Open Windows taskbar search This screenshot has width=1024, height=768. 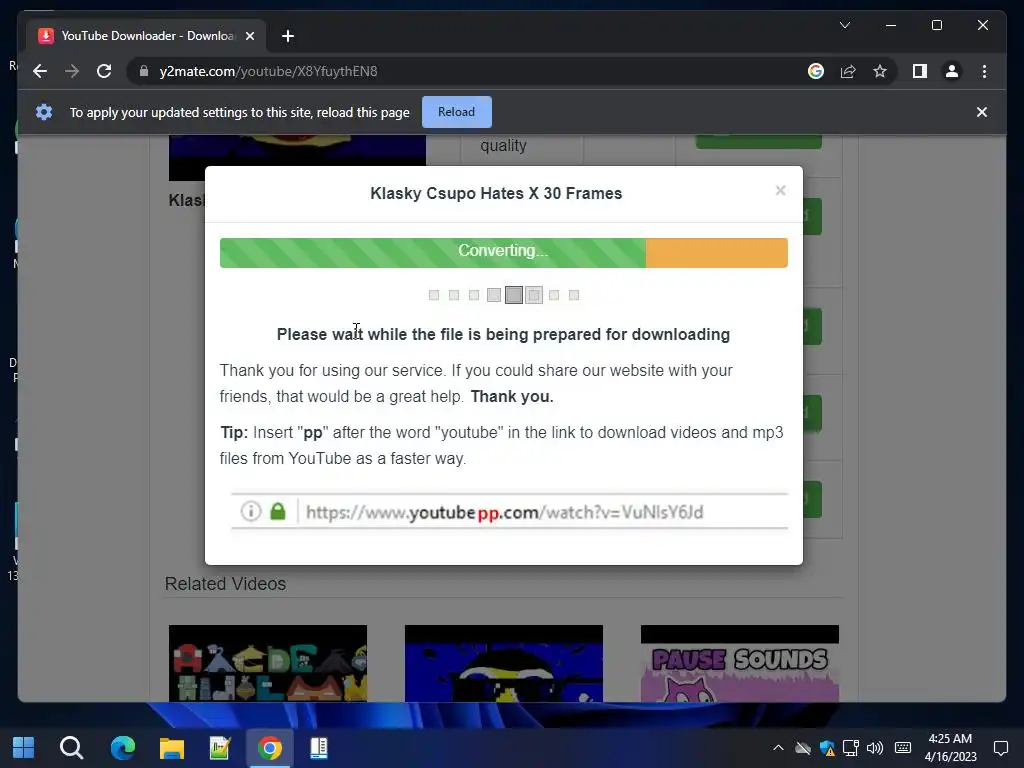click(71, 748)
